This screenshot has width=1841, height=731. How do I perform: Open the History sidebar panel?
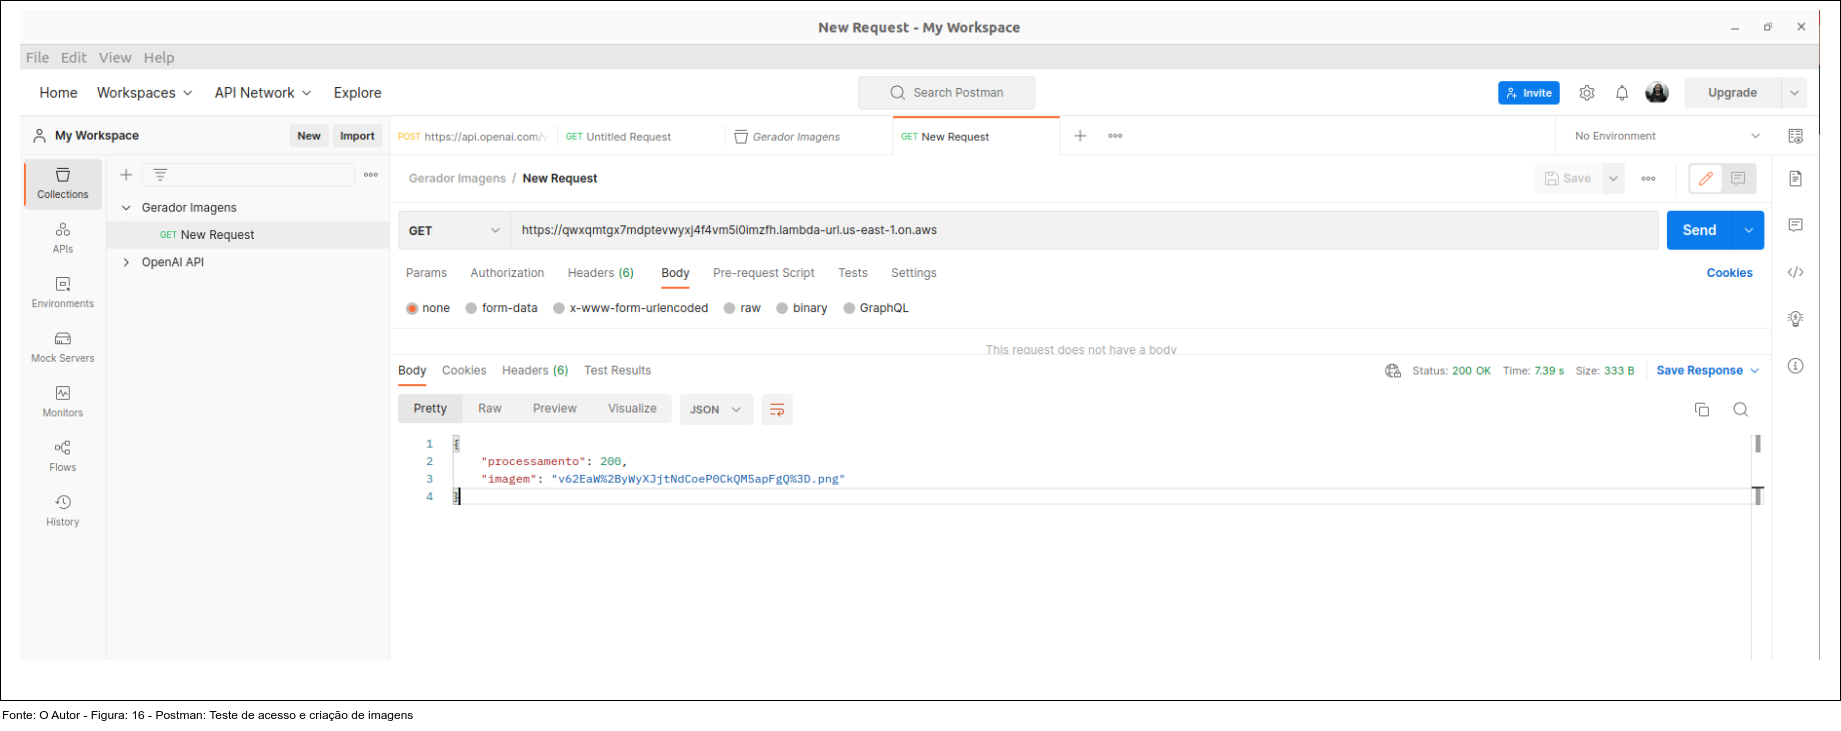(x=62, y=511)
